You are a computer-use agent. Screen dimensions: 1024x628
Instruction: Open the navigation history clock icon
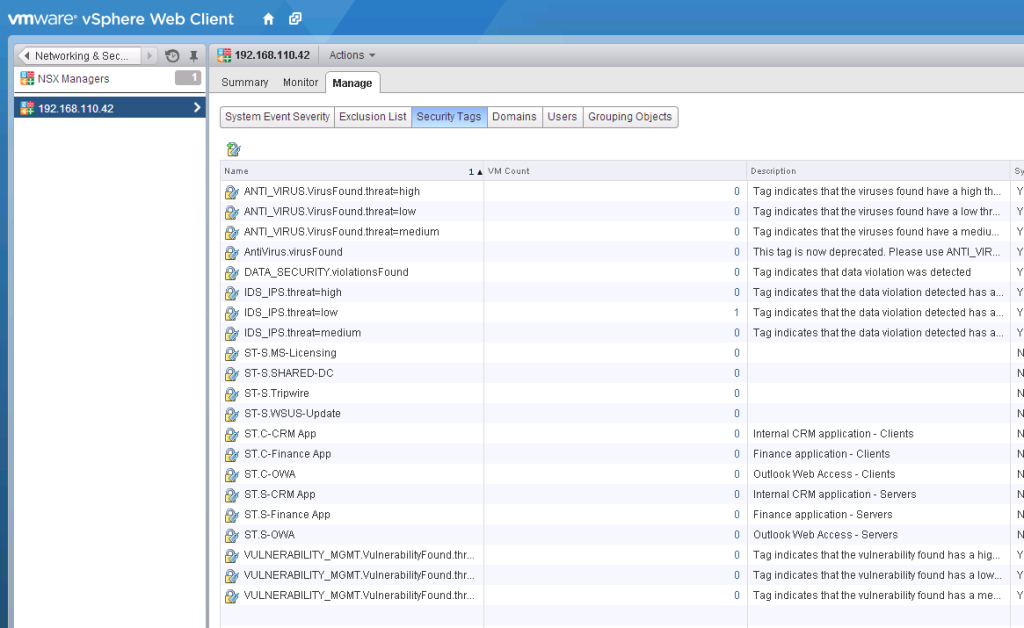[x=172, y=55]
